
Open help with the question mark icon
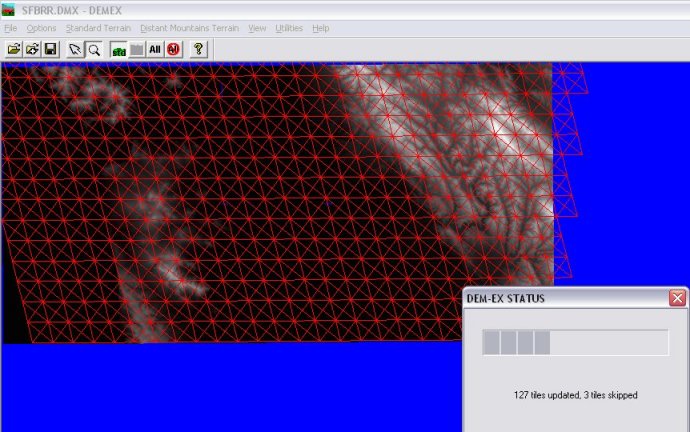[x=198, y=49]
